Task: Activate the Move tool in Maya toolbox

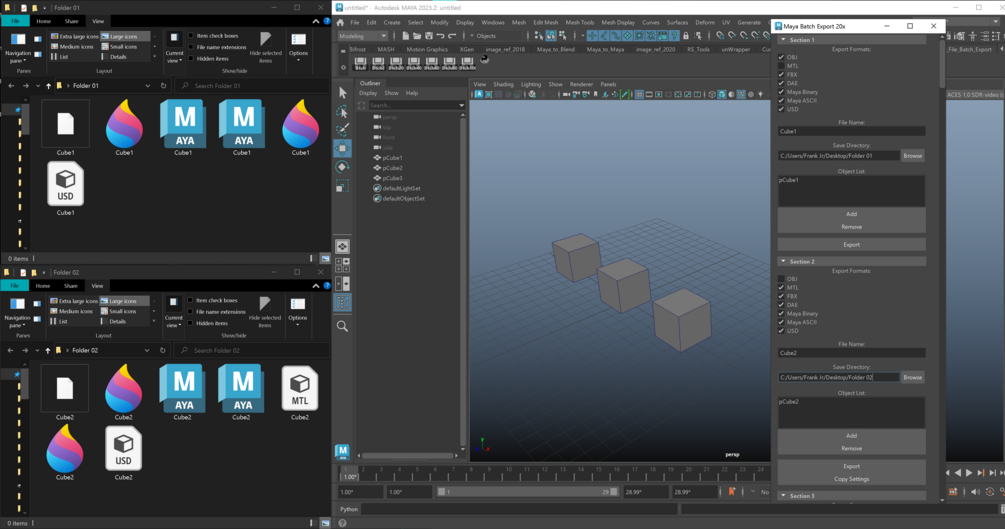Action: pos(342,149)
